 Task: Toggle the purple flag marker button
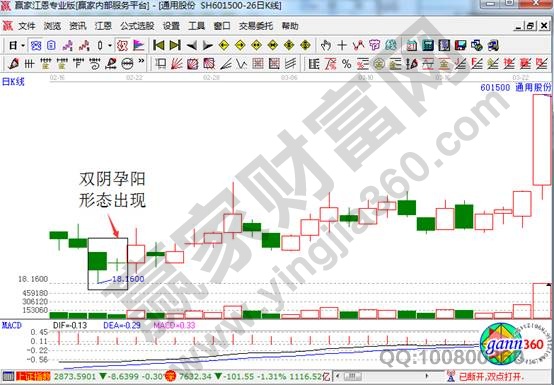[x=138, y=46]
